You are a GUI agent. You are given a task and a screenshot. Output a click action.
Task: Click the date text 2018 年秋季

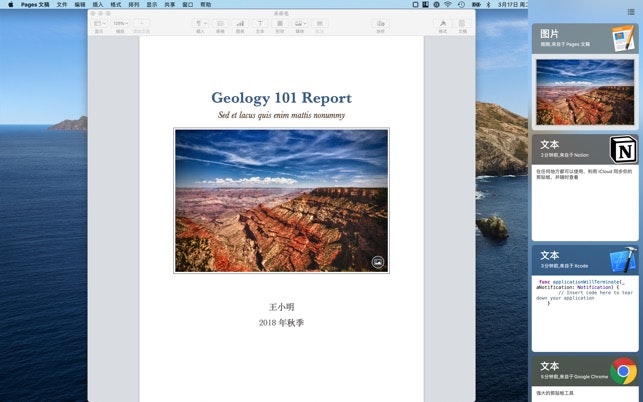click(281, 323)
